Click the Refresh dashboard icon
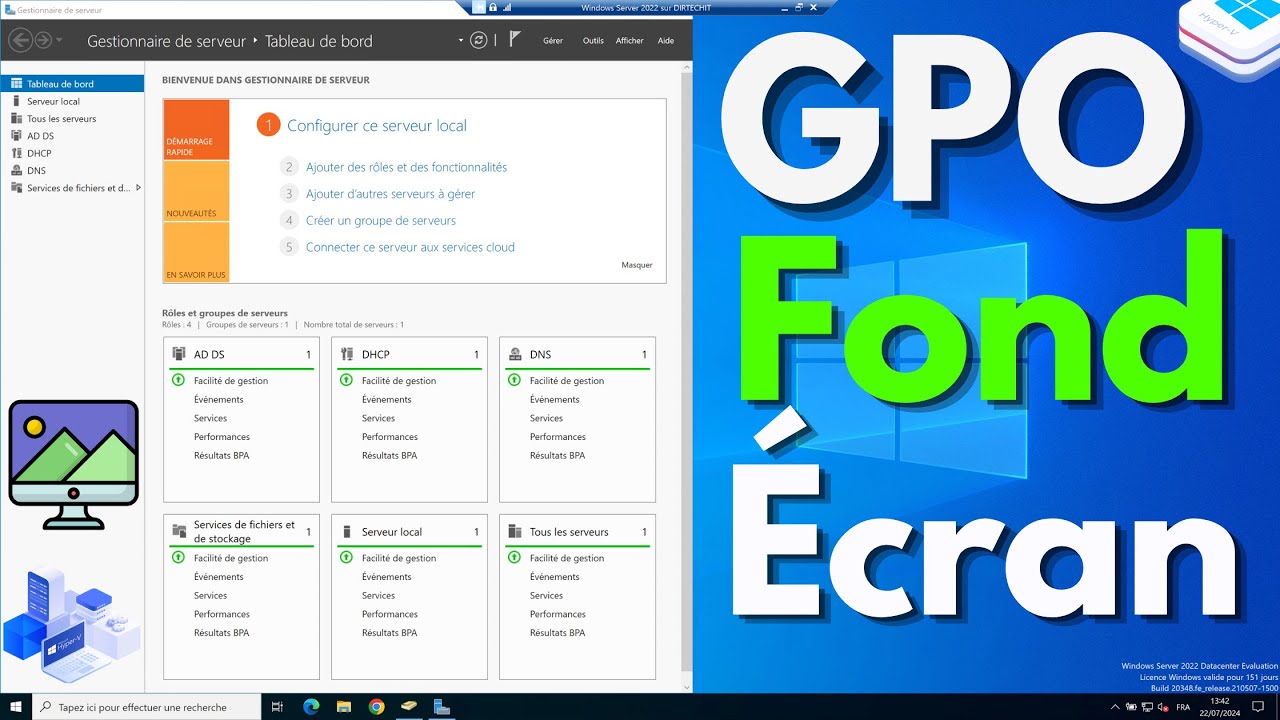 point(479,40)
